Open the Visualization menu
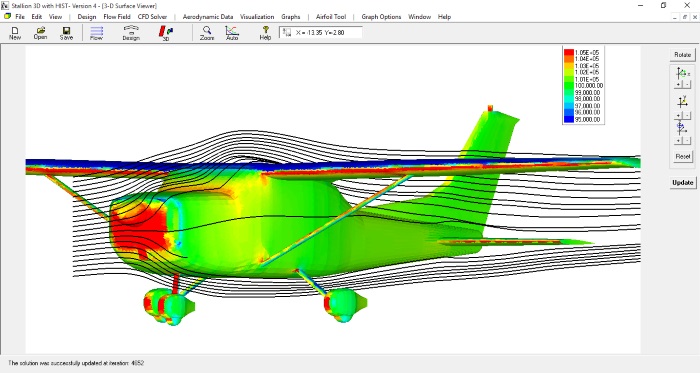700x373 pixels. pos(257,17)
